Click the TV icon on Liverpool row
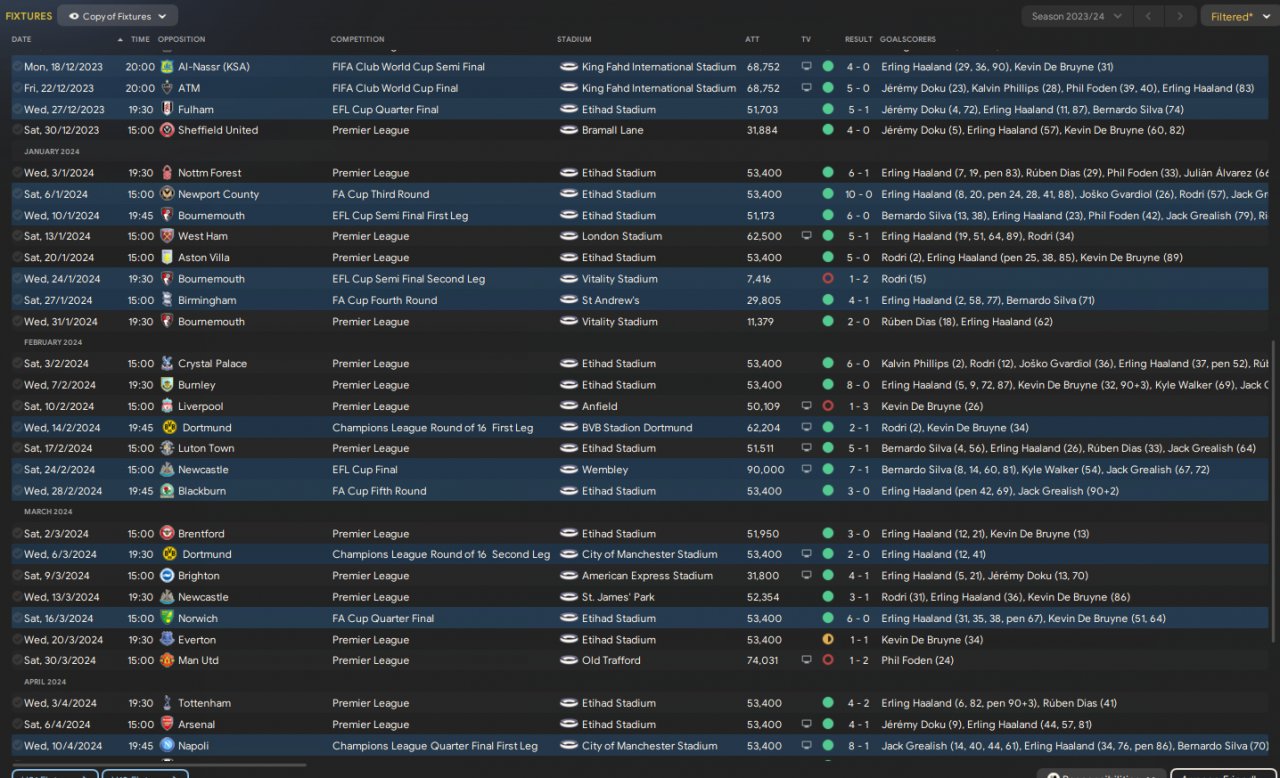 tap(807, 406)
